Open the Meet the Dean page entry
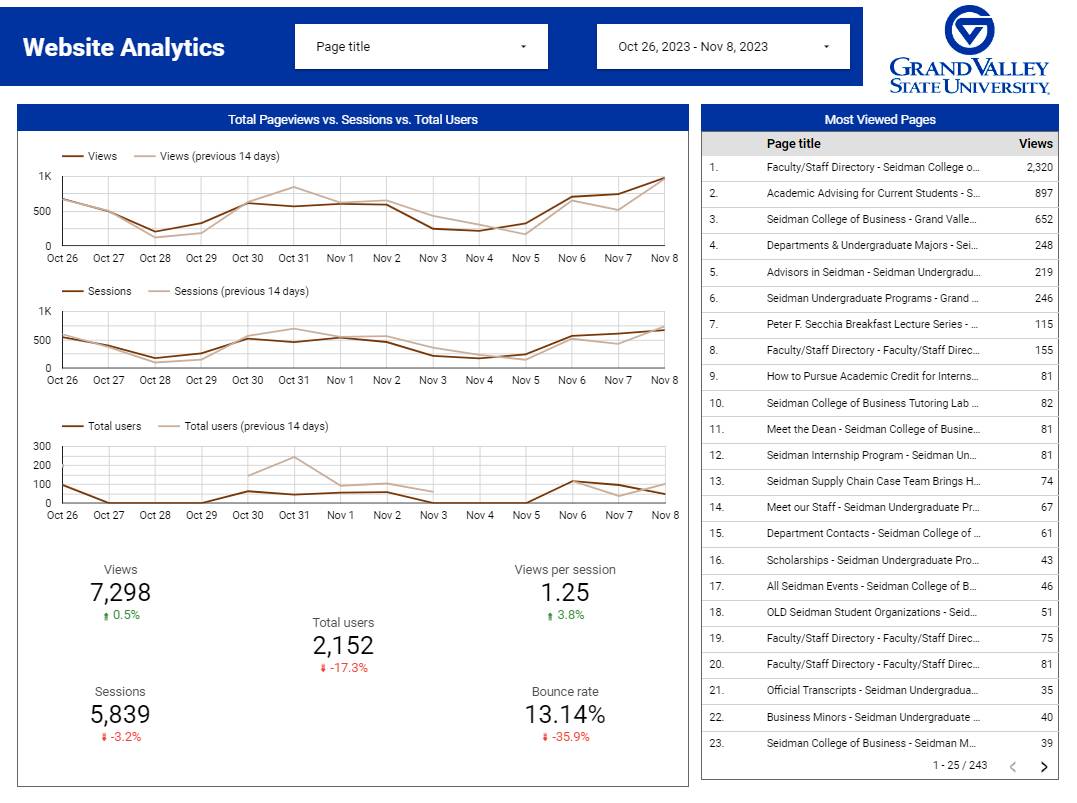Image resolution: width=1077 pixels, height=803 pixels. [x=880, y=429]
